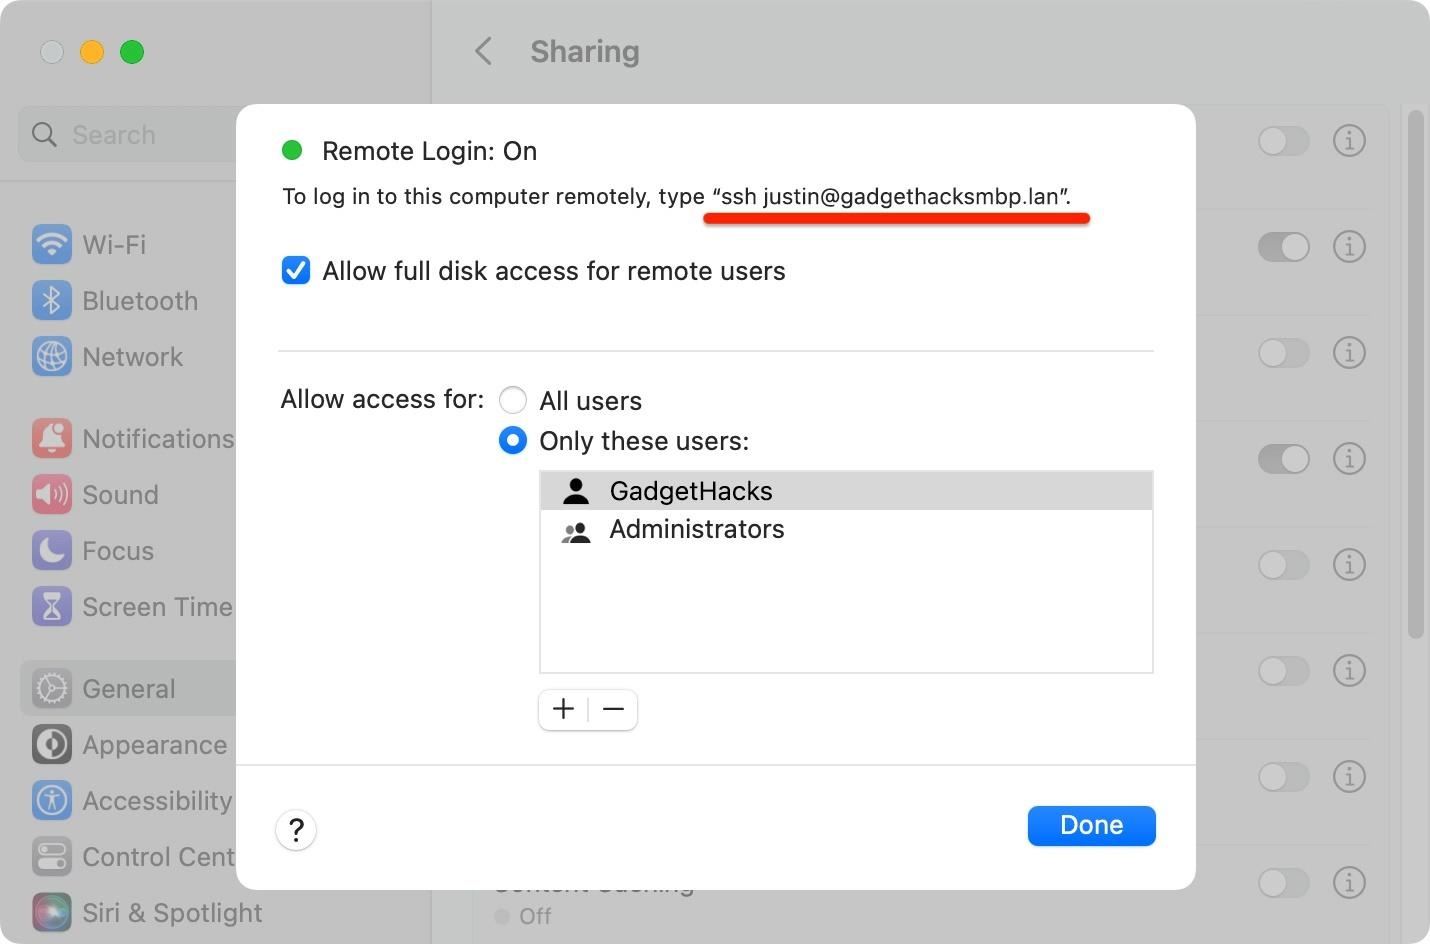Select the GadgetHacks user in the list
Image resolution: width=1430 pixels, height=944 pixels.
690,490
